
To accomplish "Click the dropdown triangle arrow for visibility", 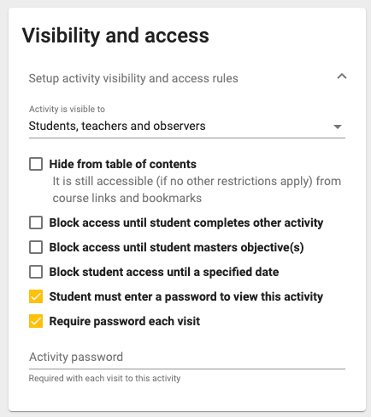I will point(337,127).
